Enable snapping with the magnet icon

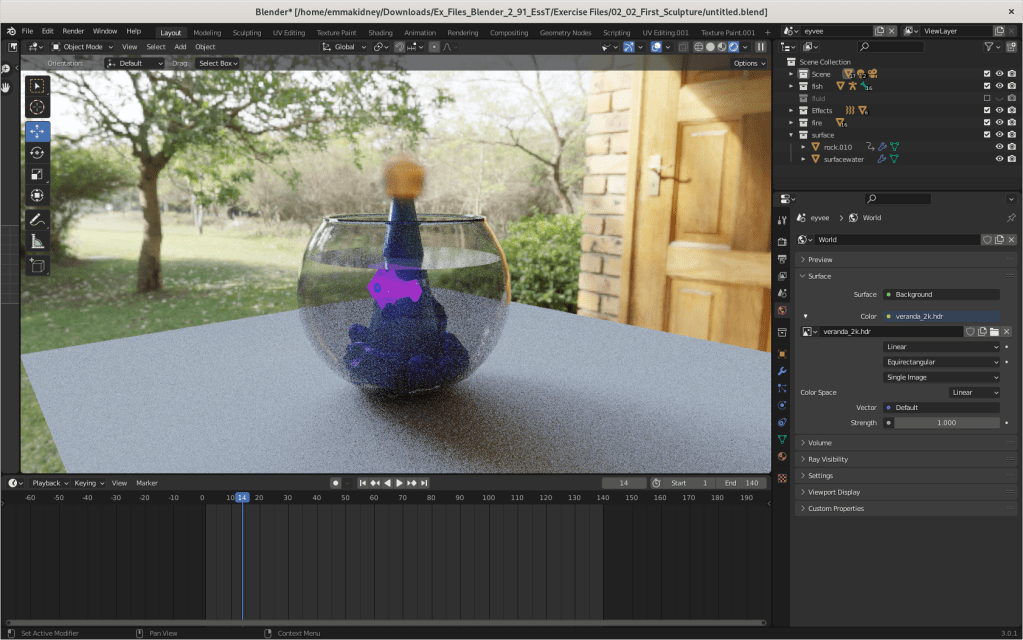click(x=398, y=47)
